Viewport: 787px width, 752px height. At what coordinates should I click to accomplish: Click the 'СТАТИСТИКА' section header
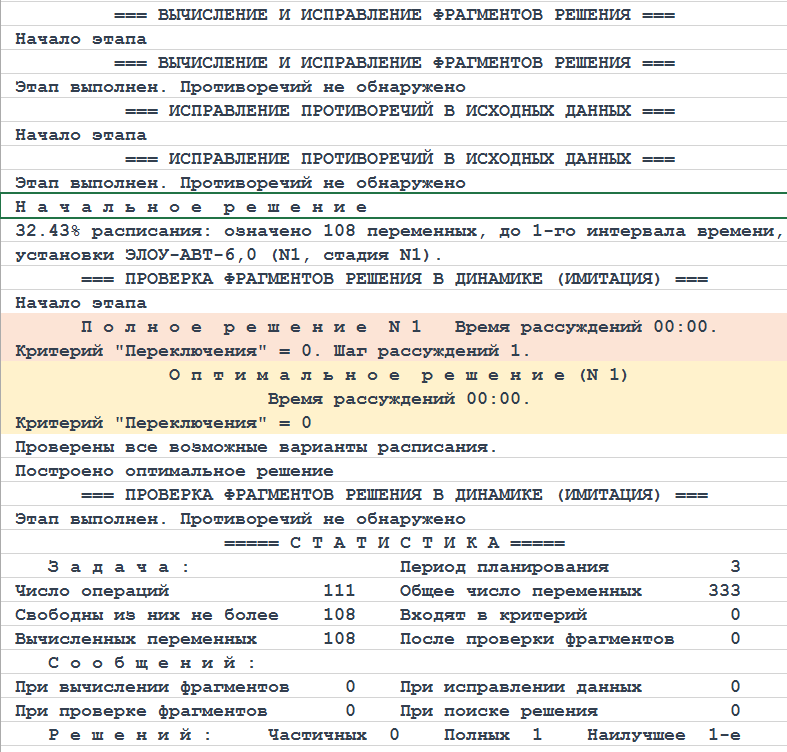393,543
